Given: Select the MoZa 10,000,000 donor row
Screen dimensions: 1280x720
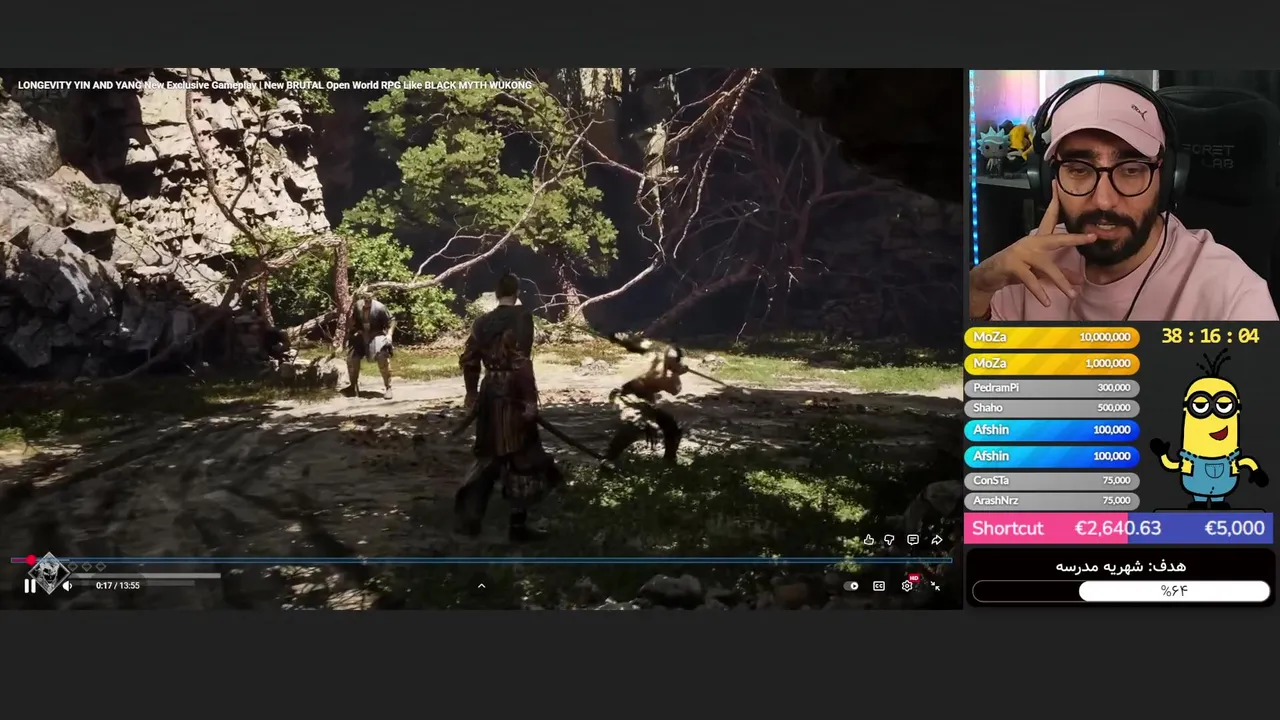Looking at the screenshot, I should click(1051, 338).
